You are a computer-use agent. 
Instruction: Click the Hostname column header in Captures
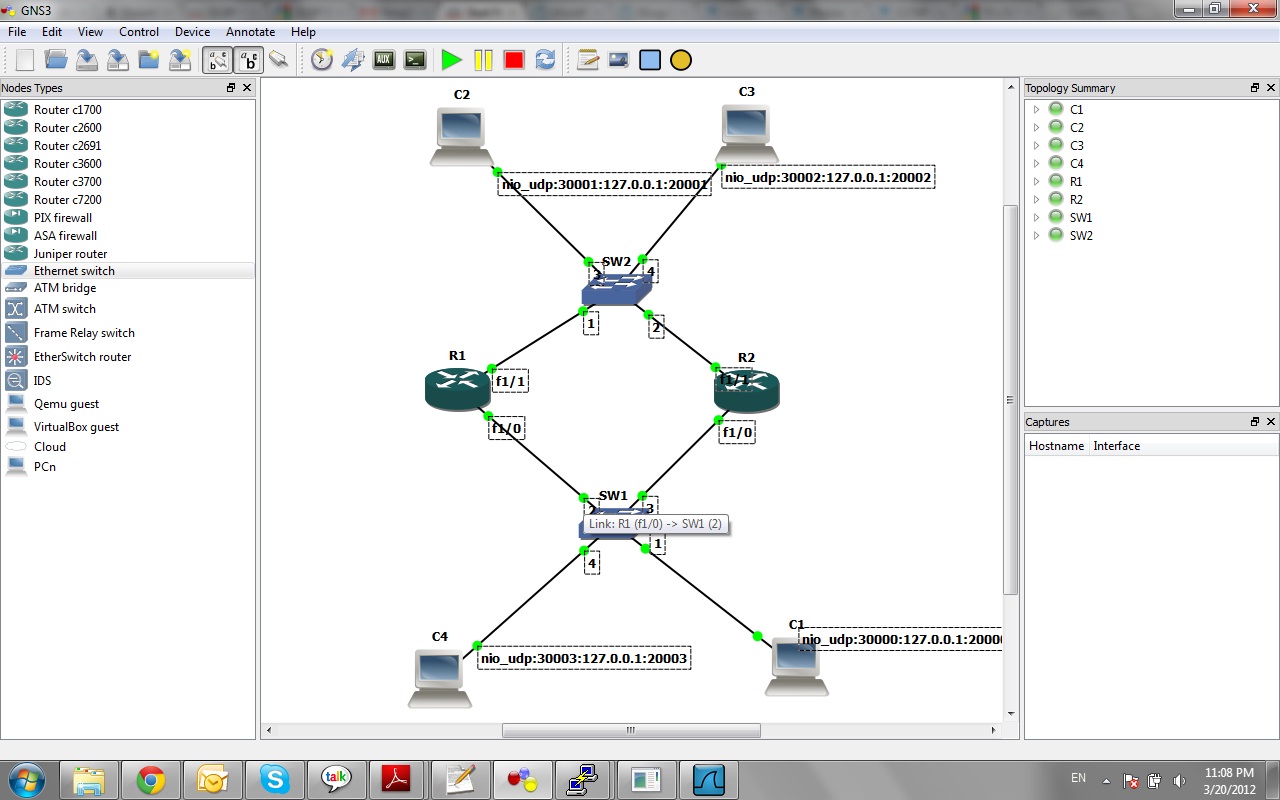[1057, 446]
